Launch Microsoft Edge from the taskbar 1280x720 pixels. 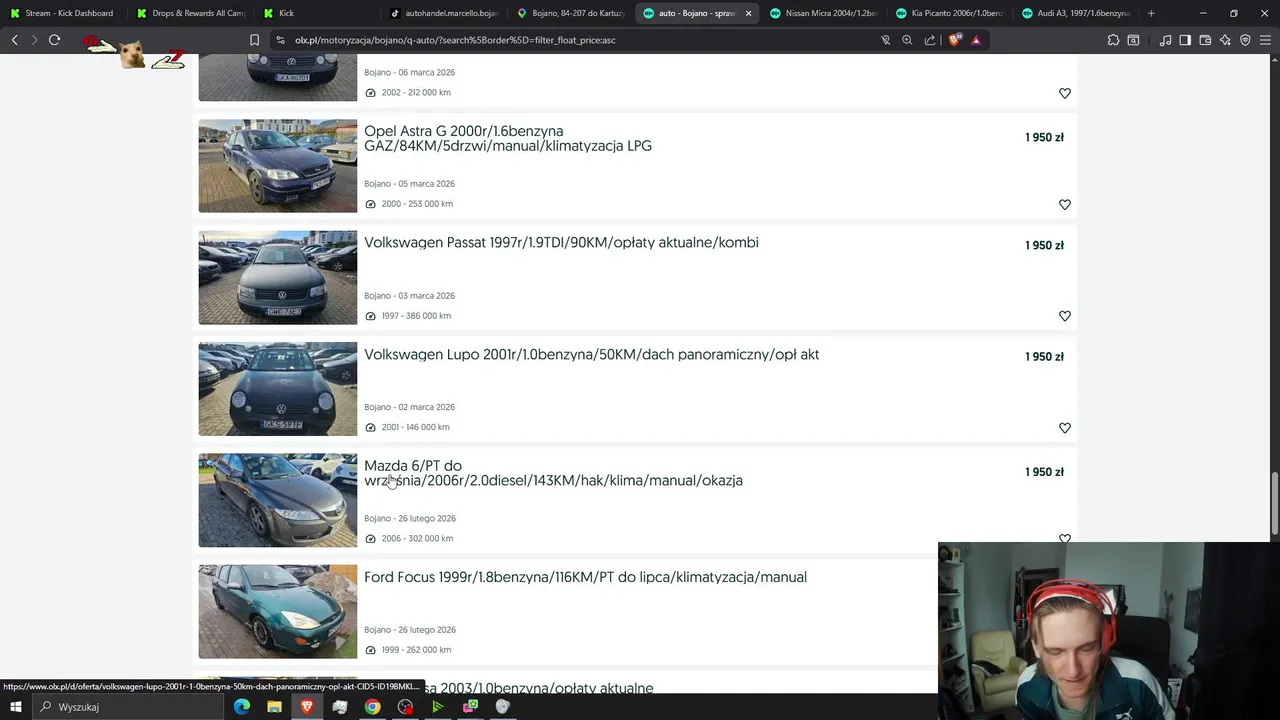[x=242, y=707]
